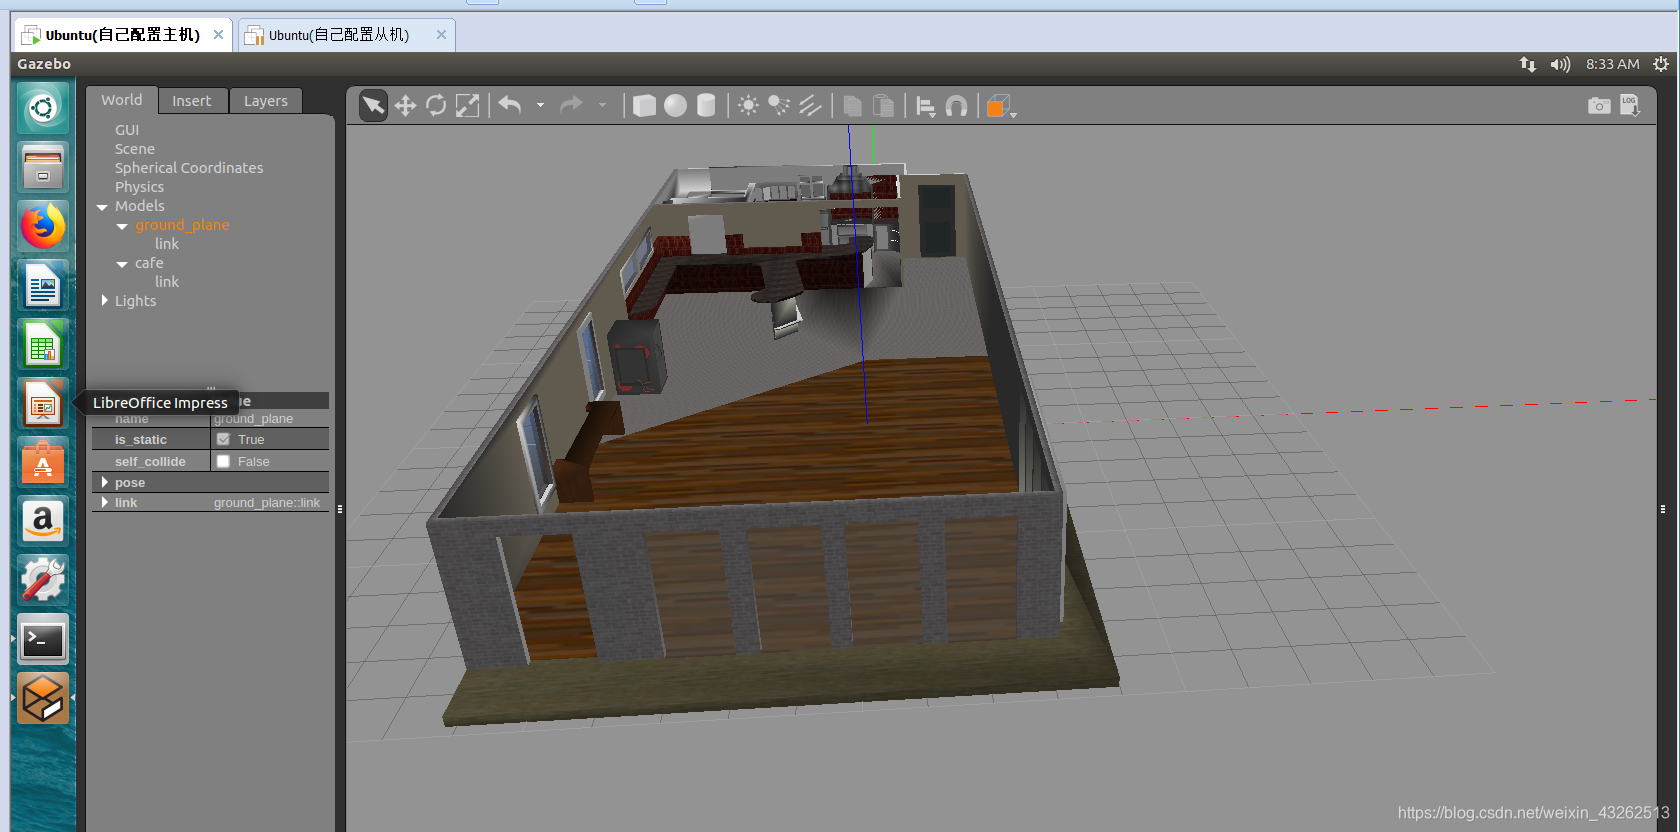Add a directional light
Viewport: 1680px width, 832px height.
(810, 106)
